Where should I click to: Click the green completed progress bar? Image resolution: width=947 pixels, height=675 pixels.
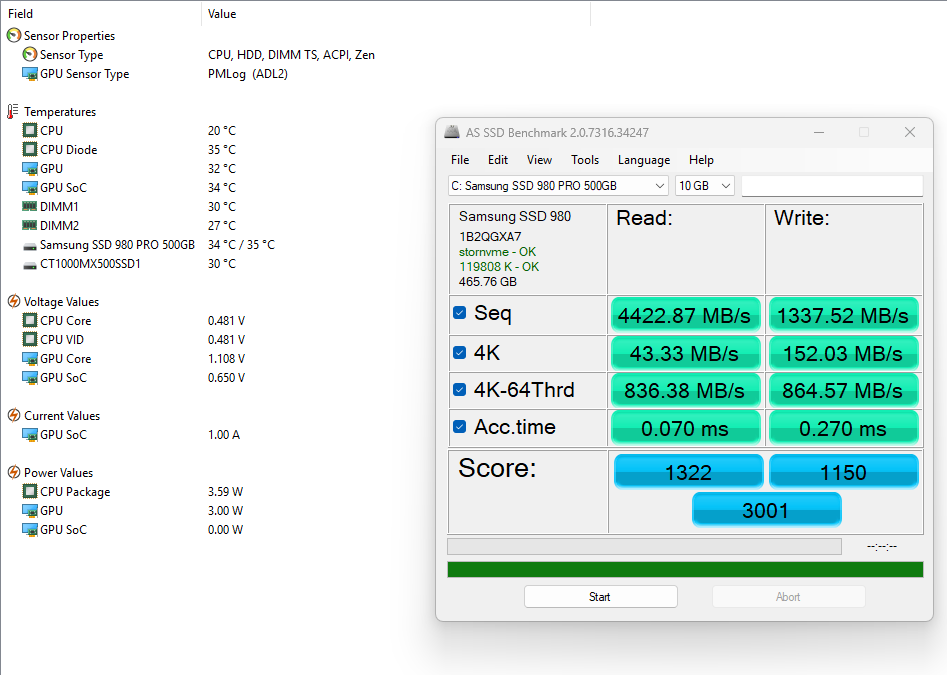[x=685, y=569]
